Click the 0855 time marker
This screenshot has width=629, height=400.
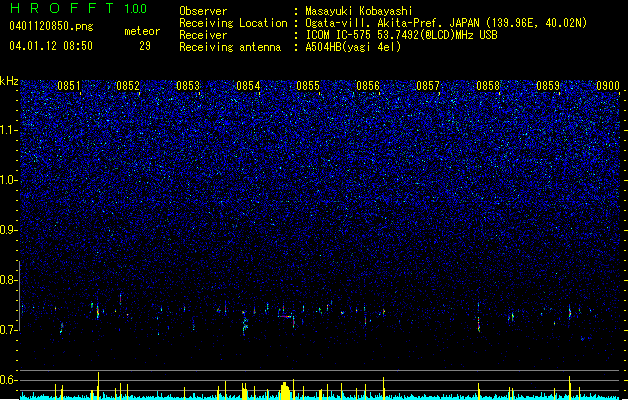(308, 86)
